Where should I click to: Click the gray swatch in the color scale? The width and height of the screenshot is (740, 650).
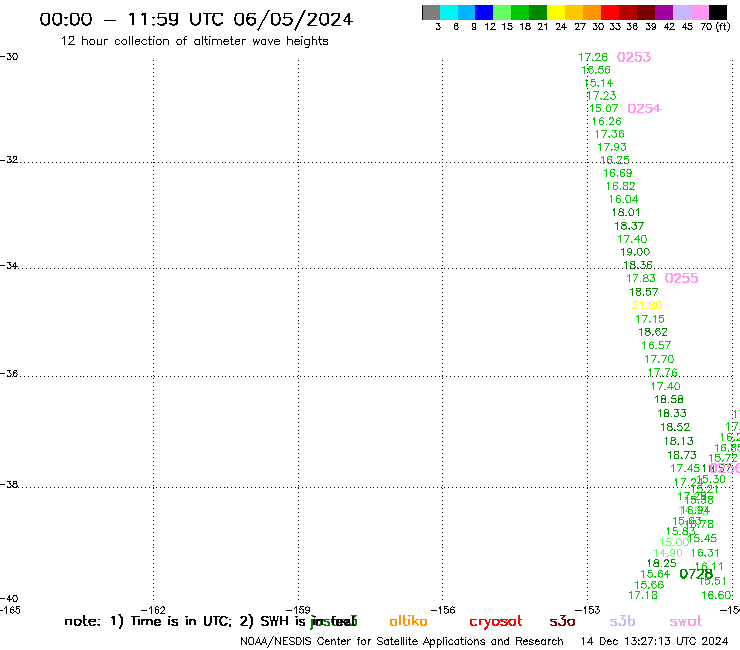(x=431, y=12)
